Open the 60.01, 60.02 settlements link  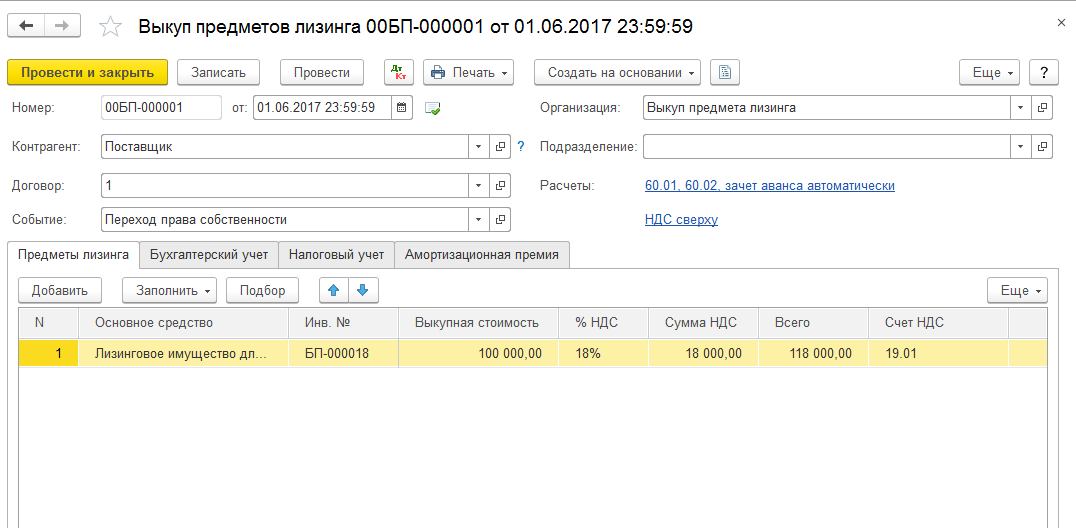[x=770, y=185]
